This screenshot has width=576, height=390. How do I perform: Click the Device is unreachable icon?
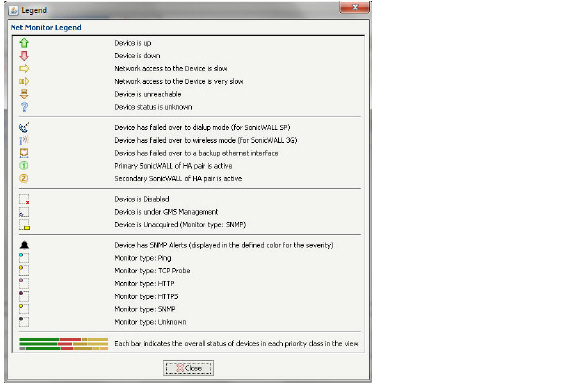[x=24, y=94]
